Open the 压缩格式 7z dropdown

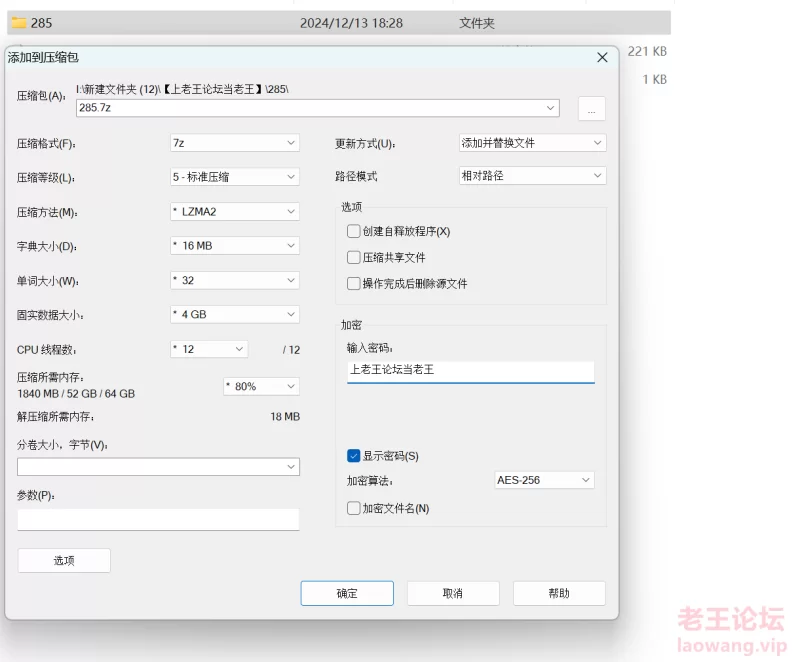tap(234, 143)
